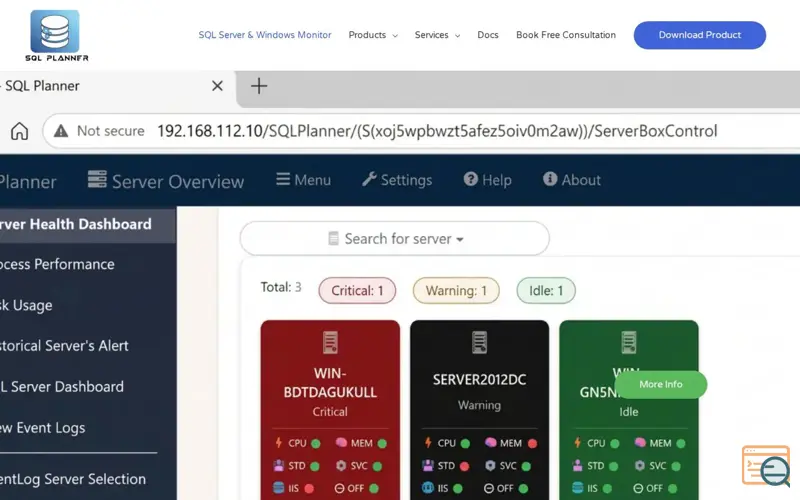Click MEM brain icon on Idle card
Image resolution: width=800 pixels, height=500 pixels.
click(x=640, y=442)
